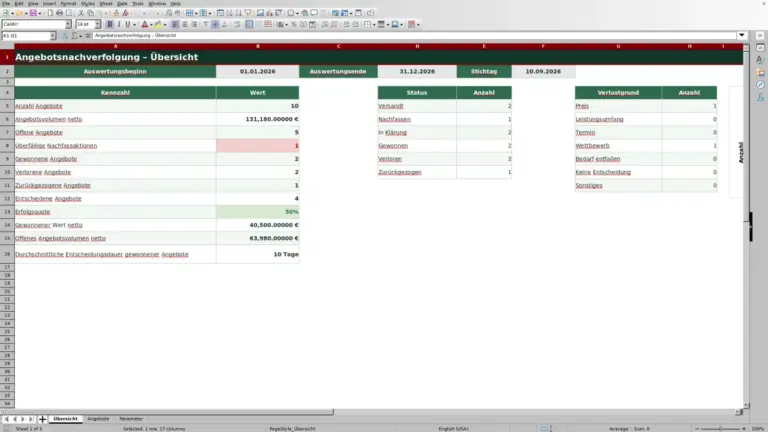Image resolution: width=768 pixels, height=432 pixels.
Task: Open the font size dropdown
Action: [97, 24]
